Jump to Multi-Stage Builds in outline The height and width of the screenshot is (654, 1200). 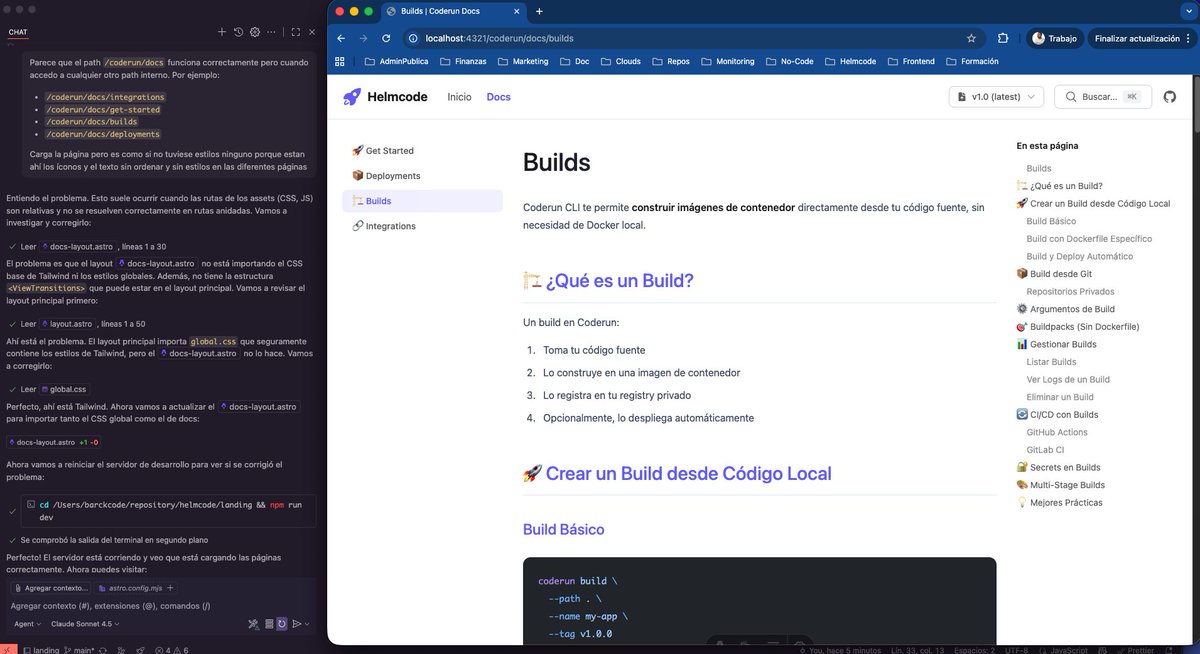pos(1061,485)
